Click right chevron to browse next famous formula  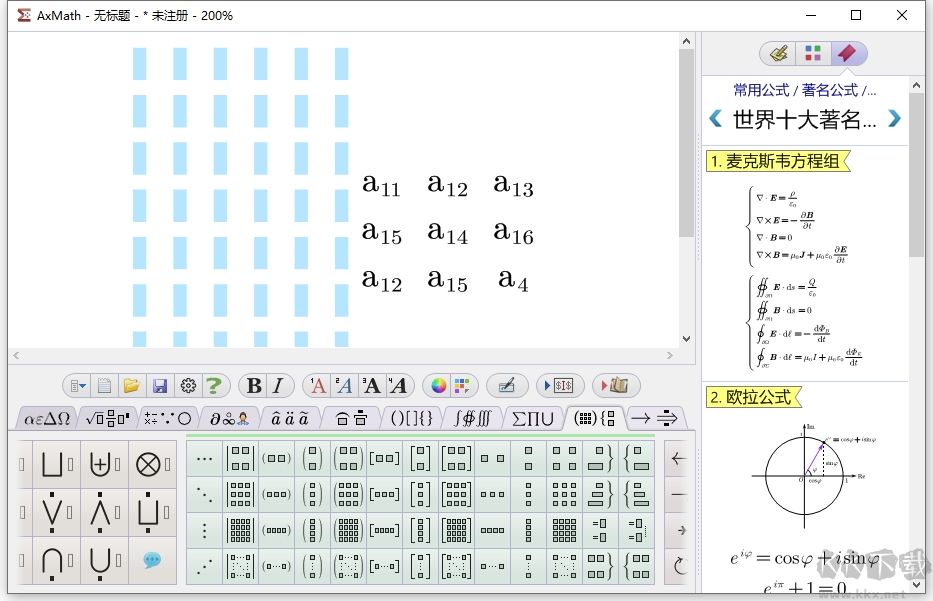[895, 117]
